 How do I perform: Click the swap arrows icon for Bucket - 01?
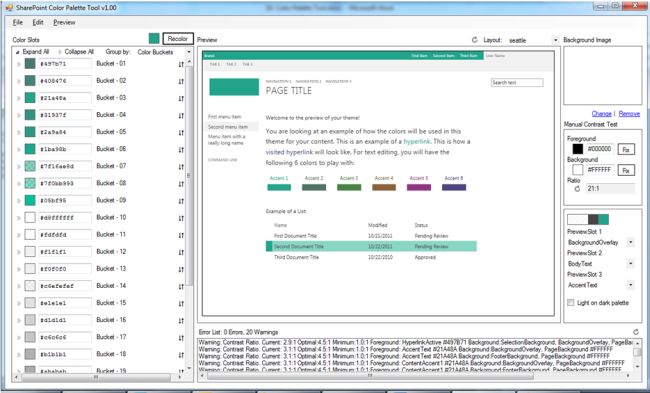click(181, 64)
